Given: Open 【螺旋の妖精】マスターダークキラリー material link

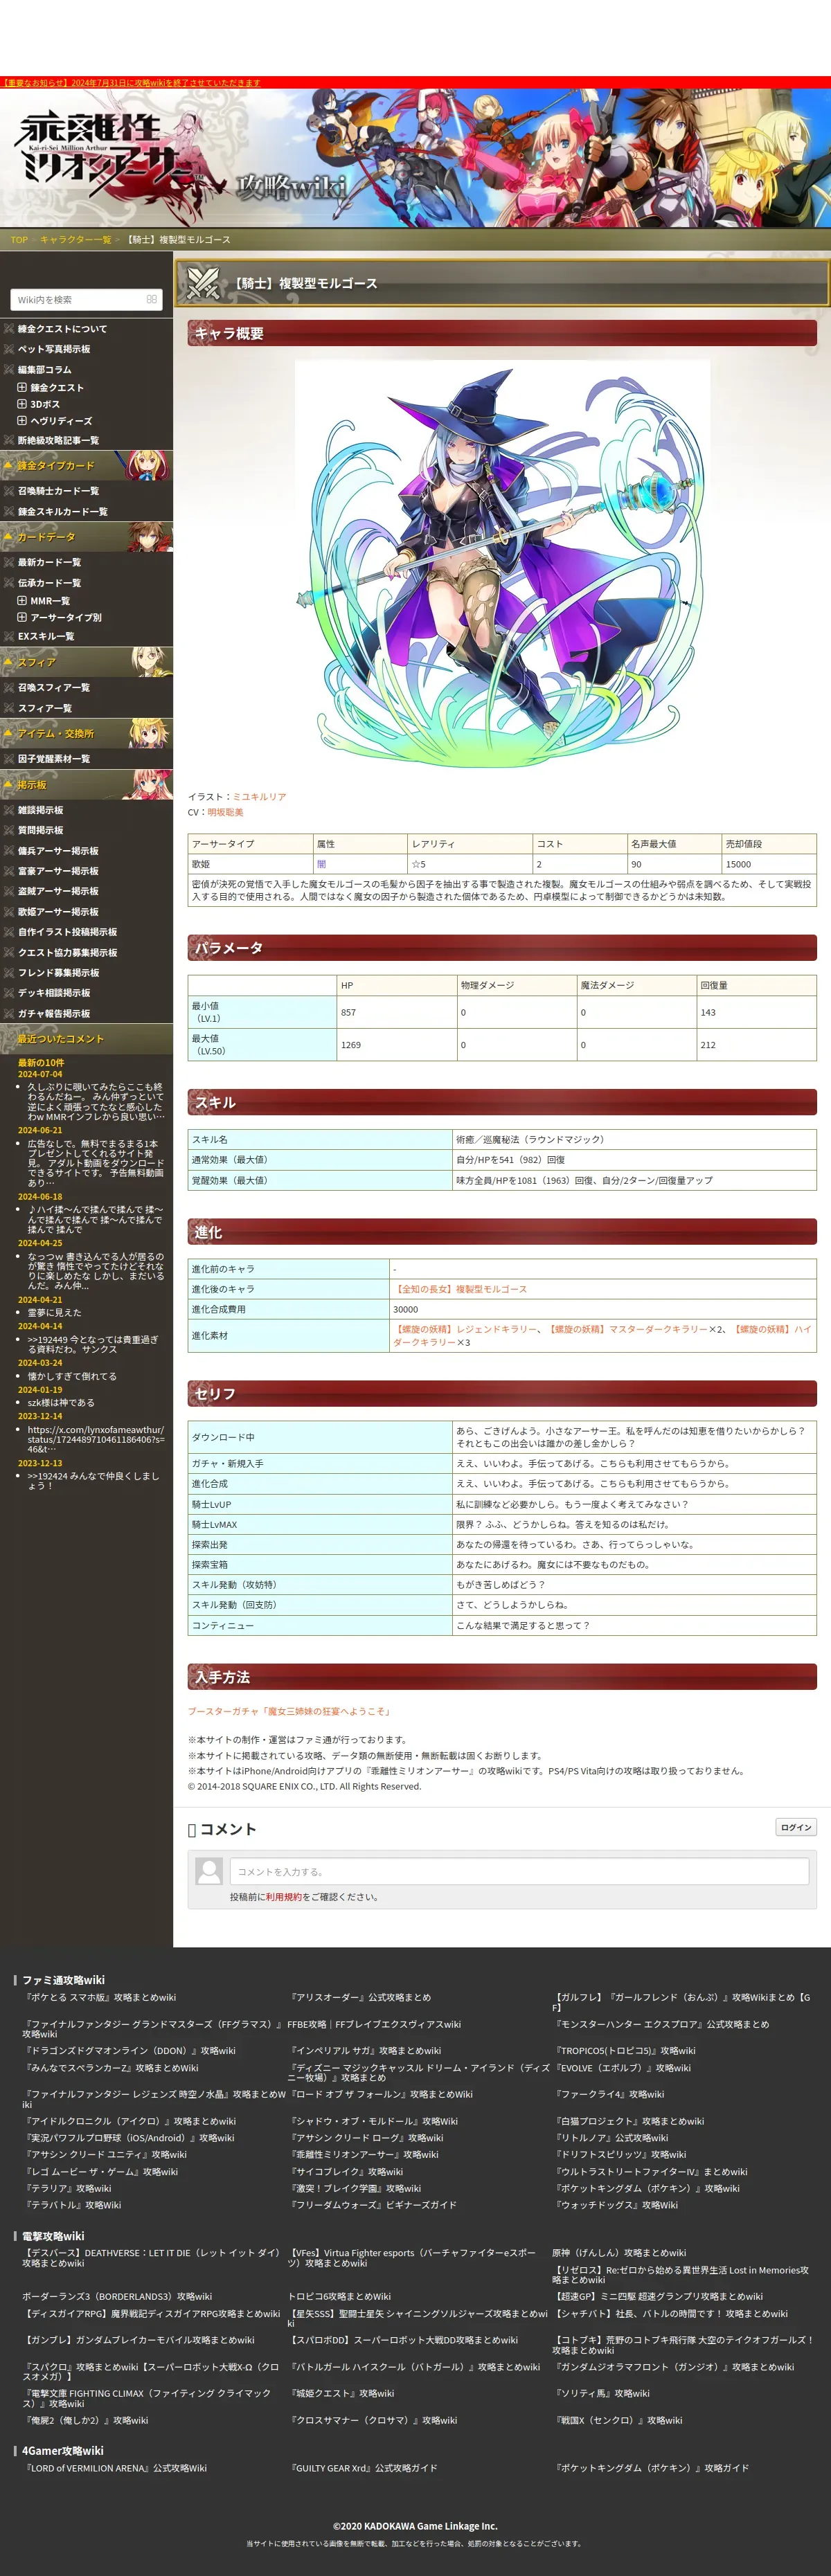Looking at the screenshot, I should pyautogui.click(x=627, y=1329).
